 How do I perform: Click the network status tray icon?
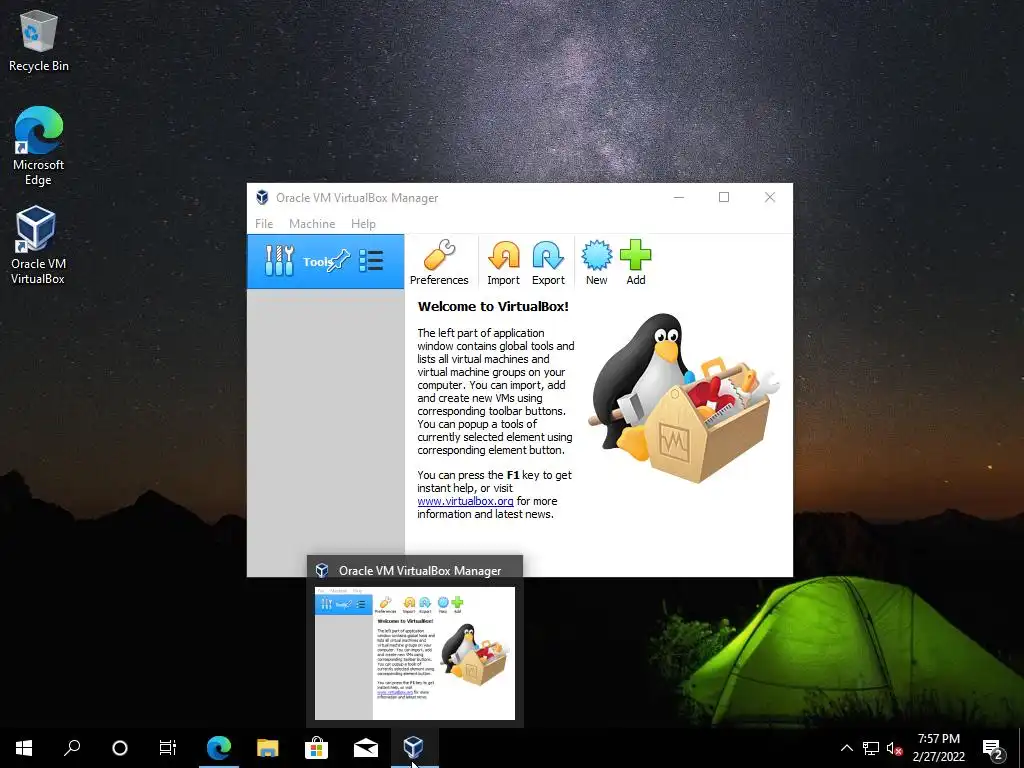[871, 748]
